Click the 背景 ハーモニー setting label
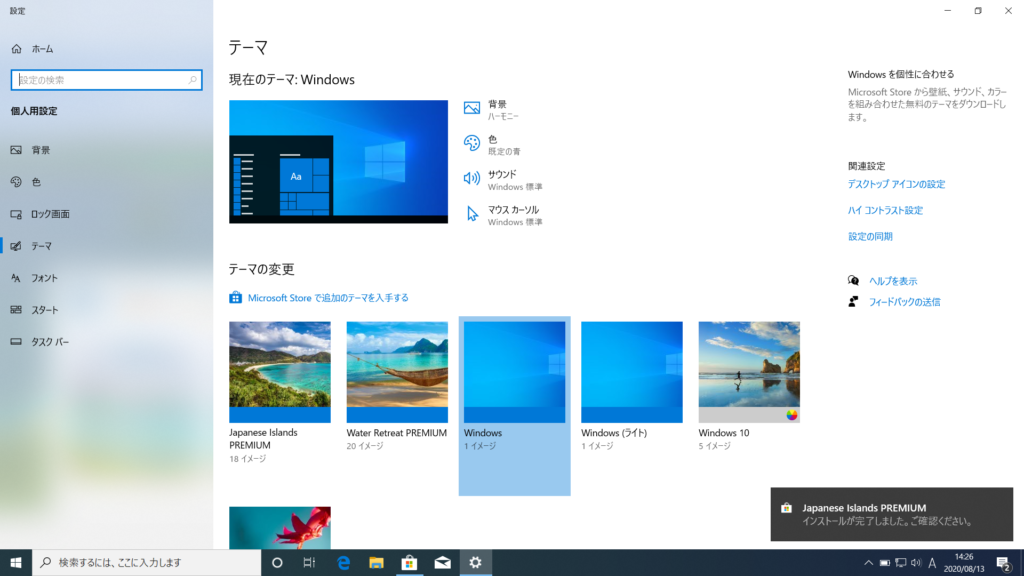This screenshot has height=576, width=1024. click(x=503, y=110)
